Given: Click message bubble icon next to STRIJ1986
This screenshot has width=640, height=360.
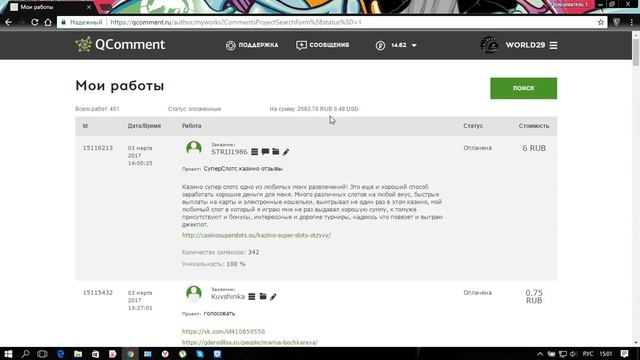Looking at the screenshot, I should (265, 152).
